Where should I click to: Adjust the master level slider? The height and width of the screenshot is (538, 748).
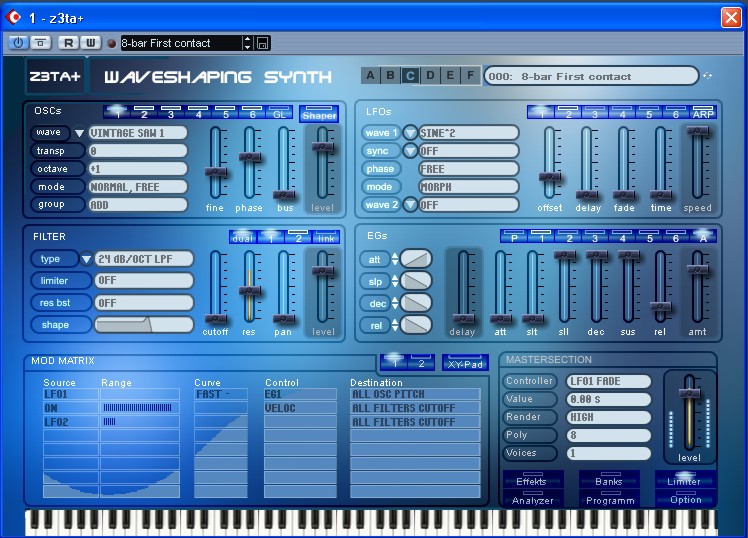point(689,393)
